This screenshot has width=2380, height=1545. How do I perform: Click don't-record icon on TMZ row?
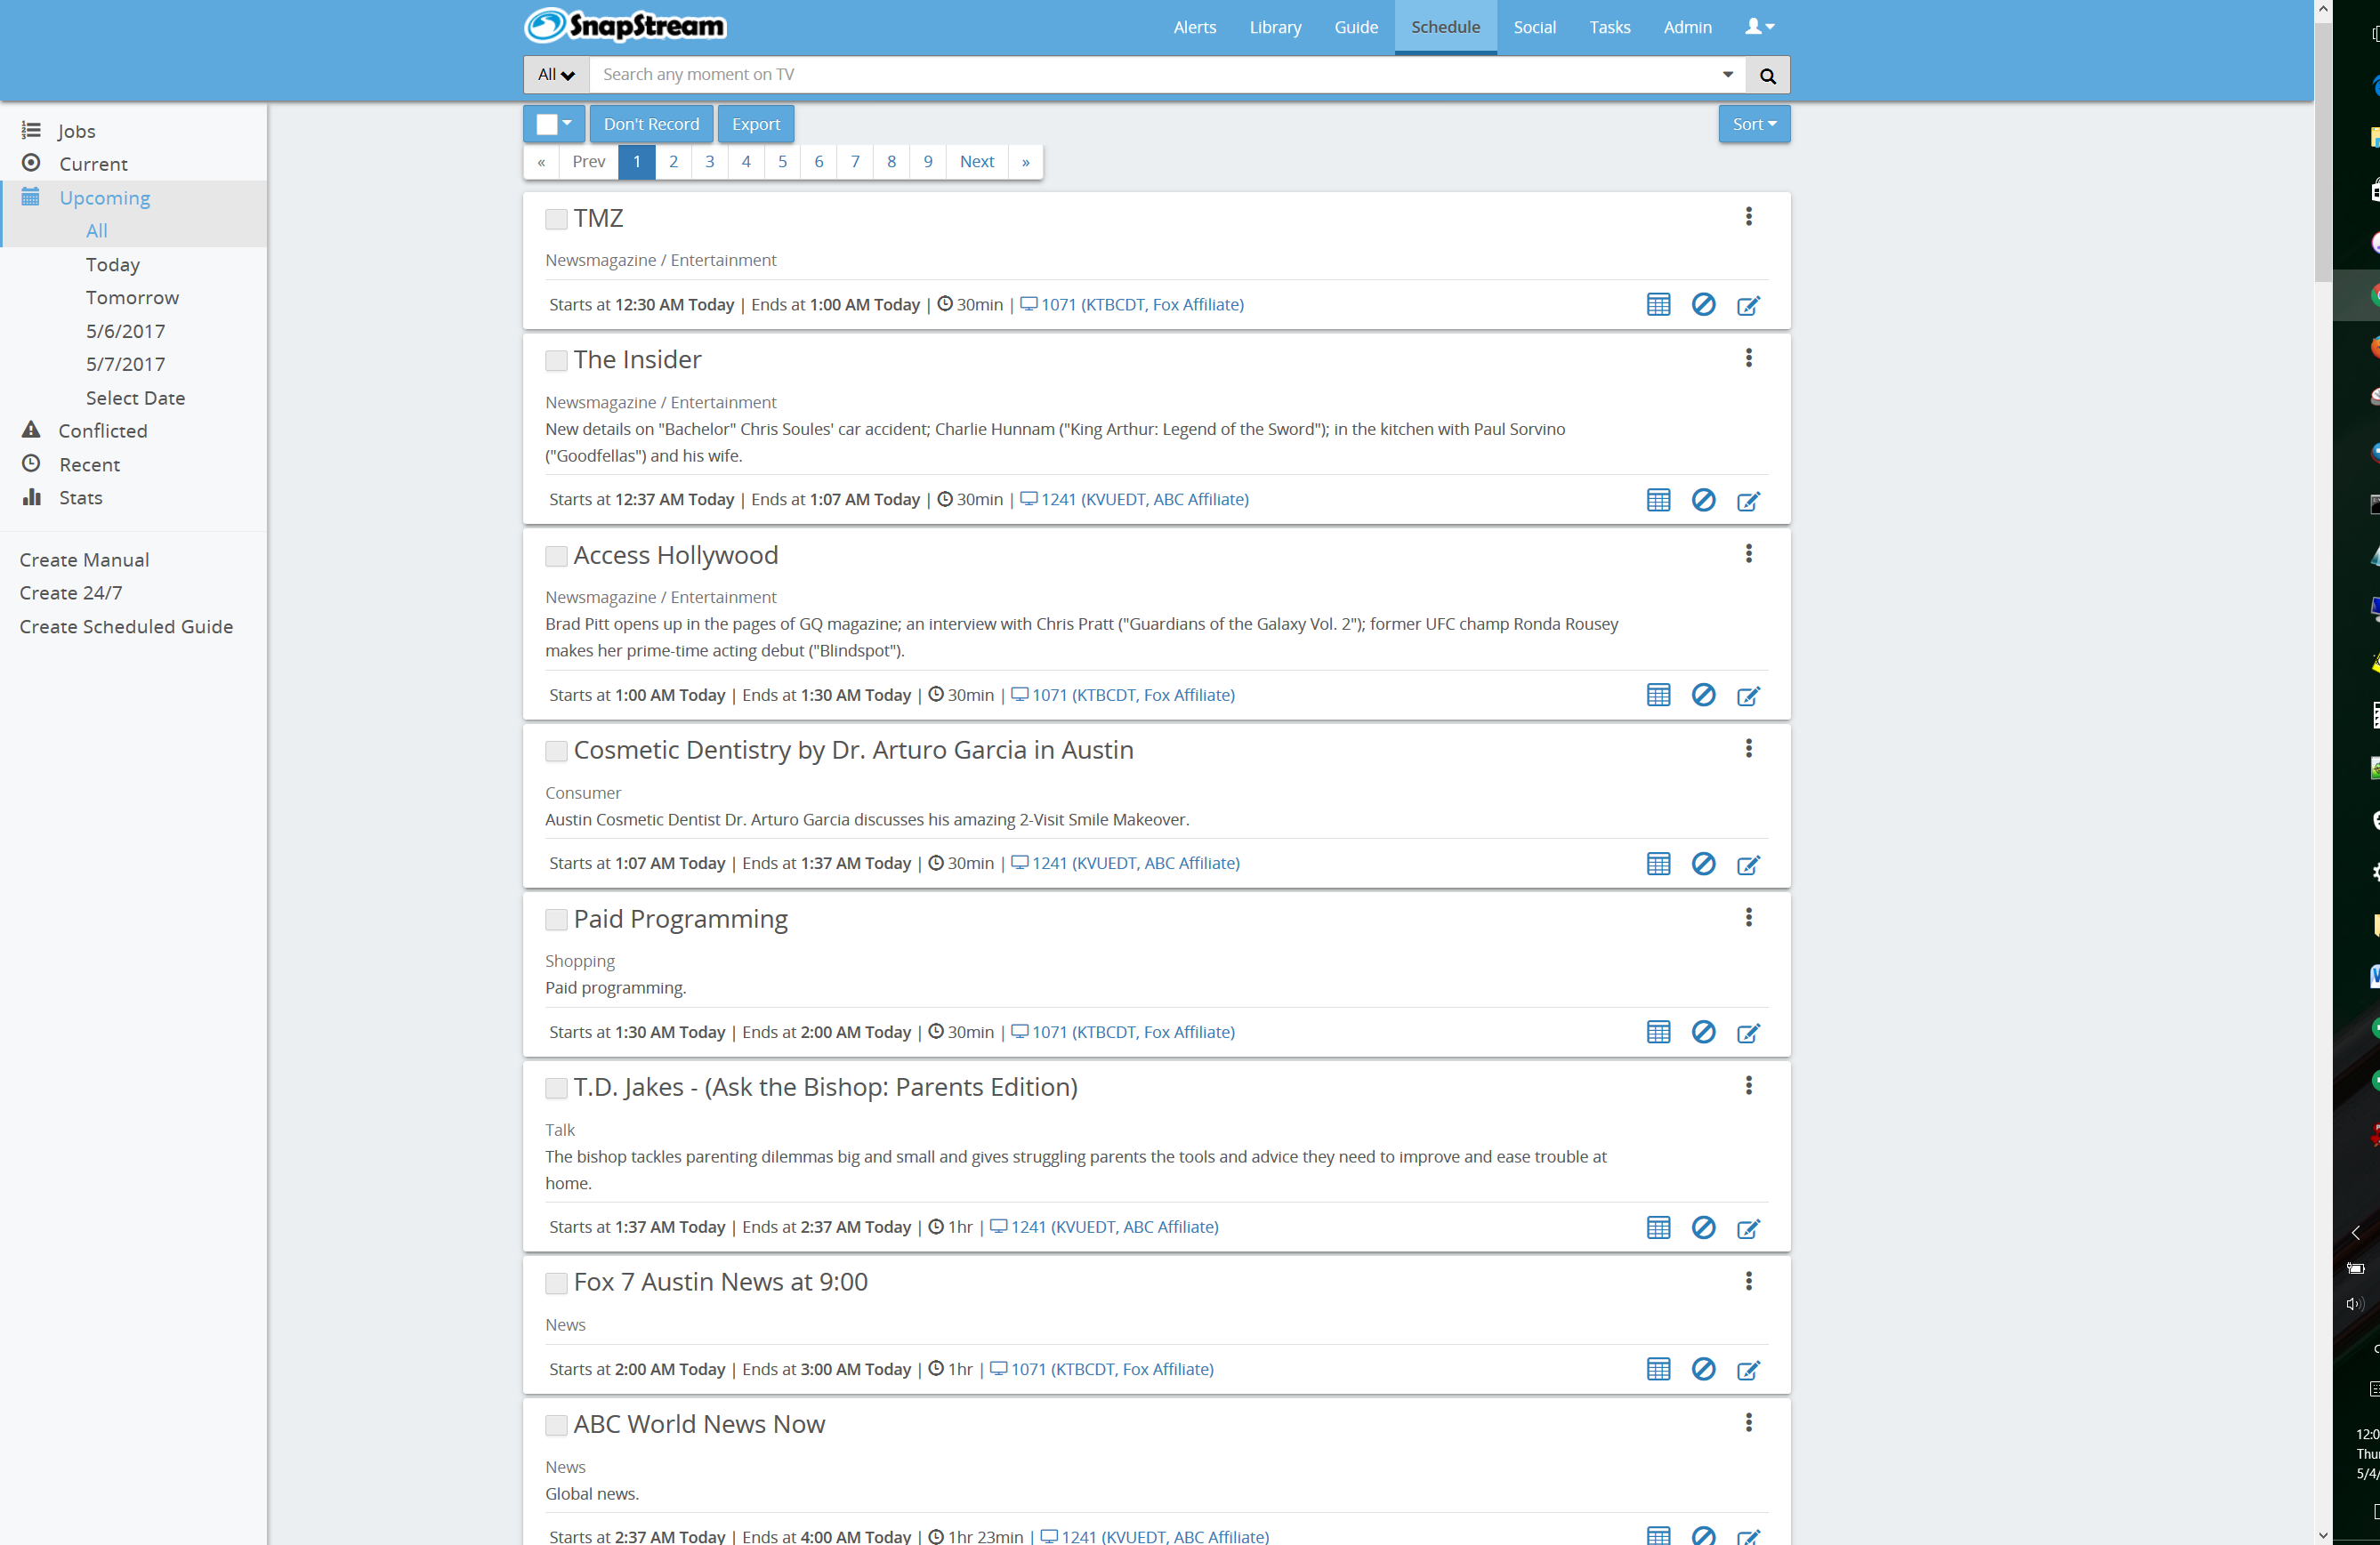[x=1703, y=305]
